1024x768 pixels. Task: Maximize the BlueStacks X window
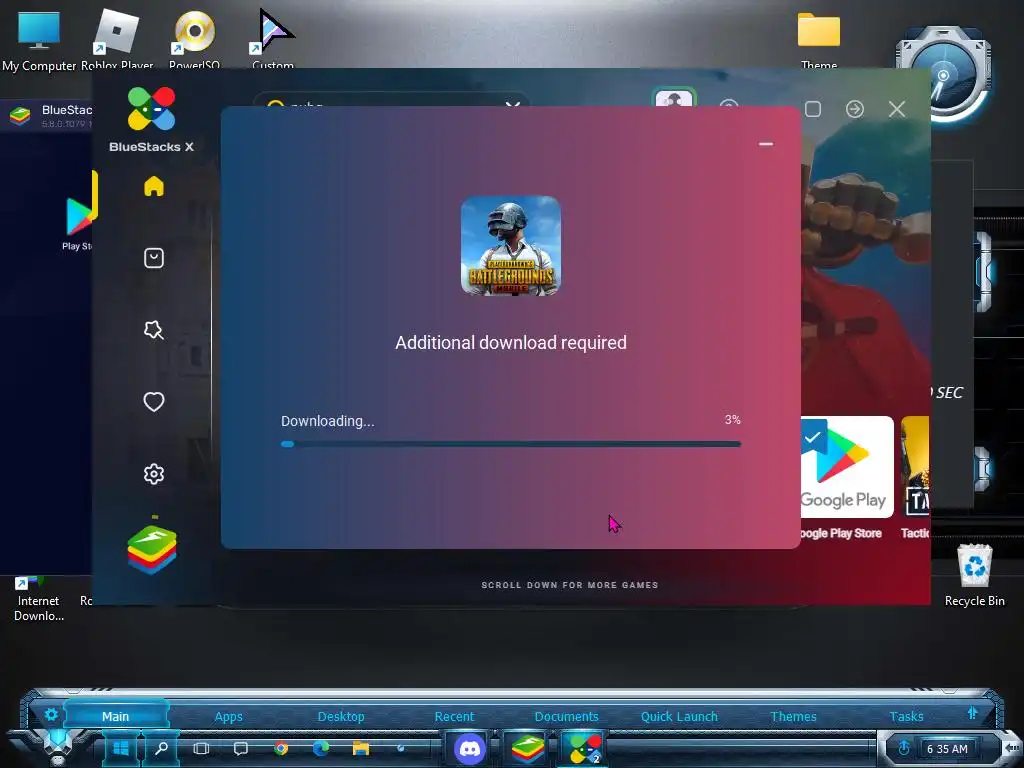click(813, 109)
